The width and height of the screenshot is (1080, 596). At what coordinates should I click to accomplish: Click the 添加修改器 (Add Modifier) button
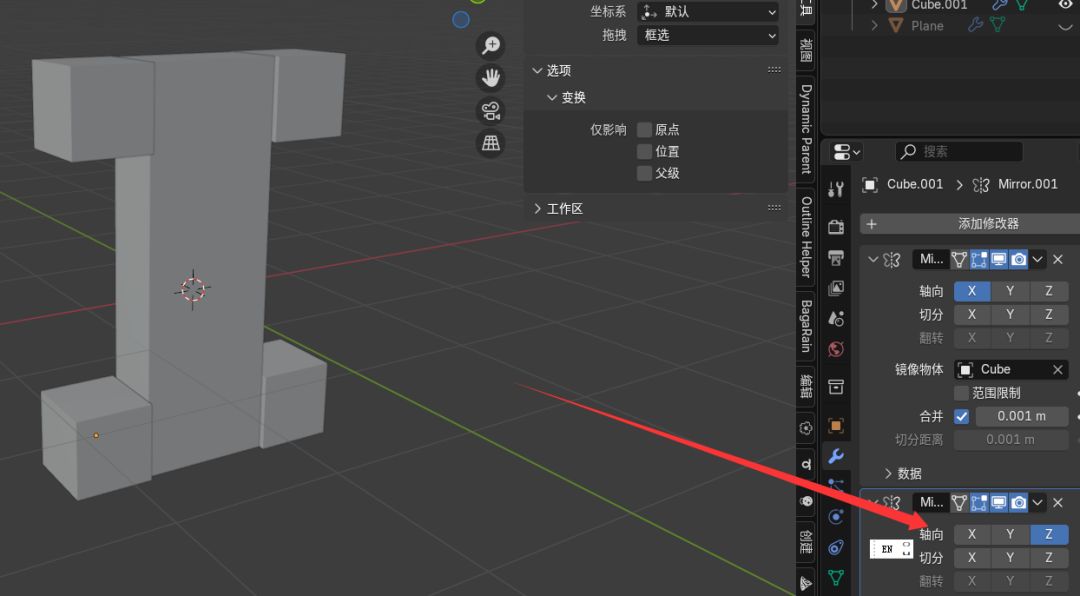(x=987, y=224)
